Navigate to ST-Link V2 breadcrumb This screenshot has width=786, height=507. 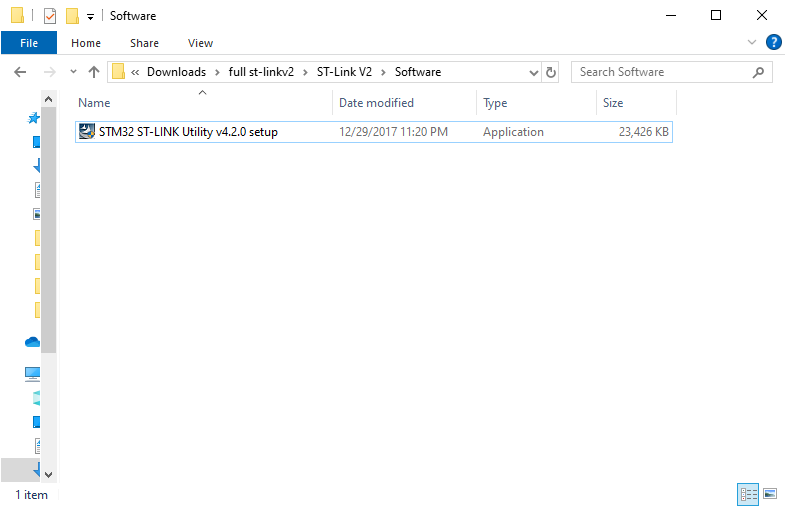[x=344, y=72]
